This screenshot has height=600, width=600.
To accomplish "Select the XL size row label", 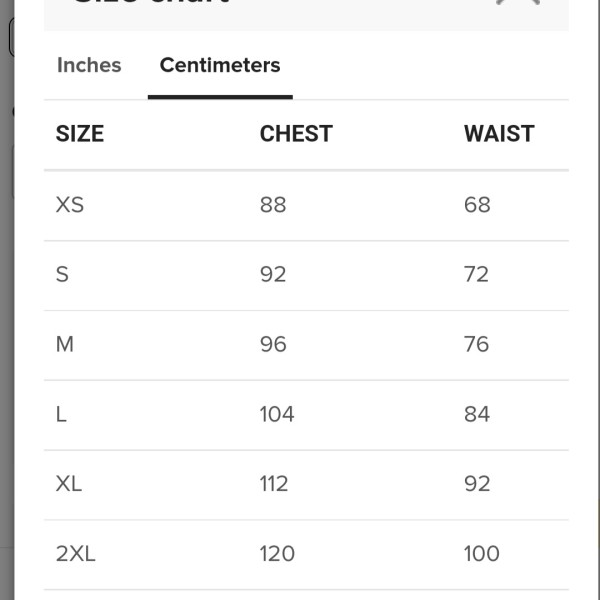I will click(69, 484).
